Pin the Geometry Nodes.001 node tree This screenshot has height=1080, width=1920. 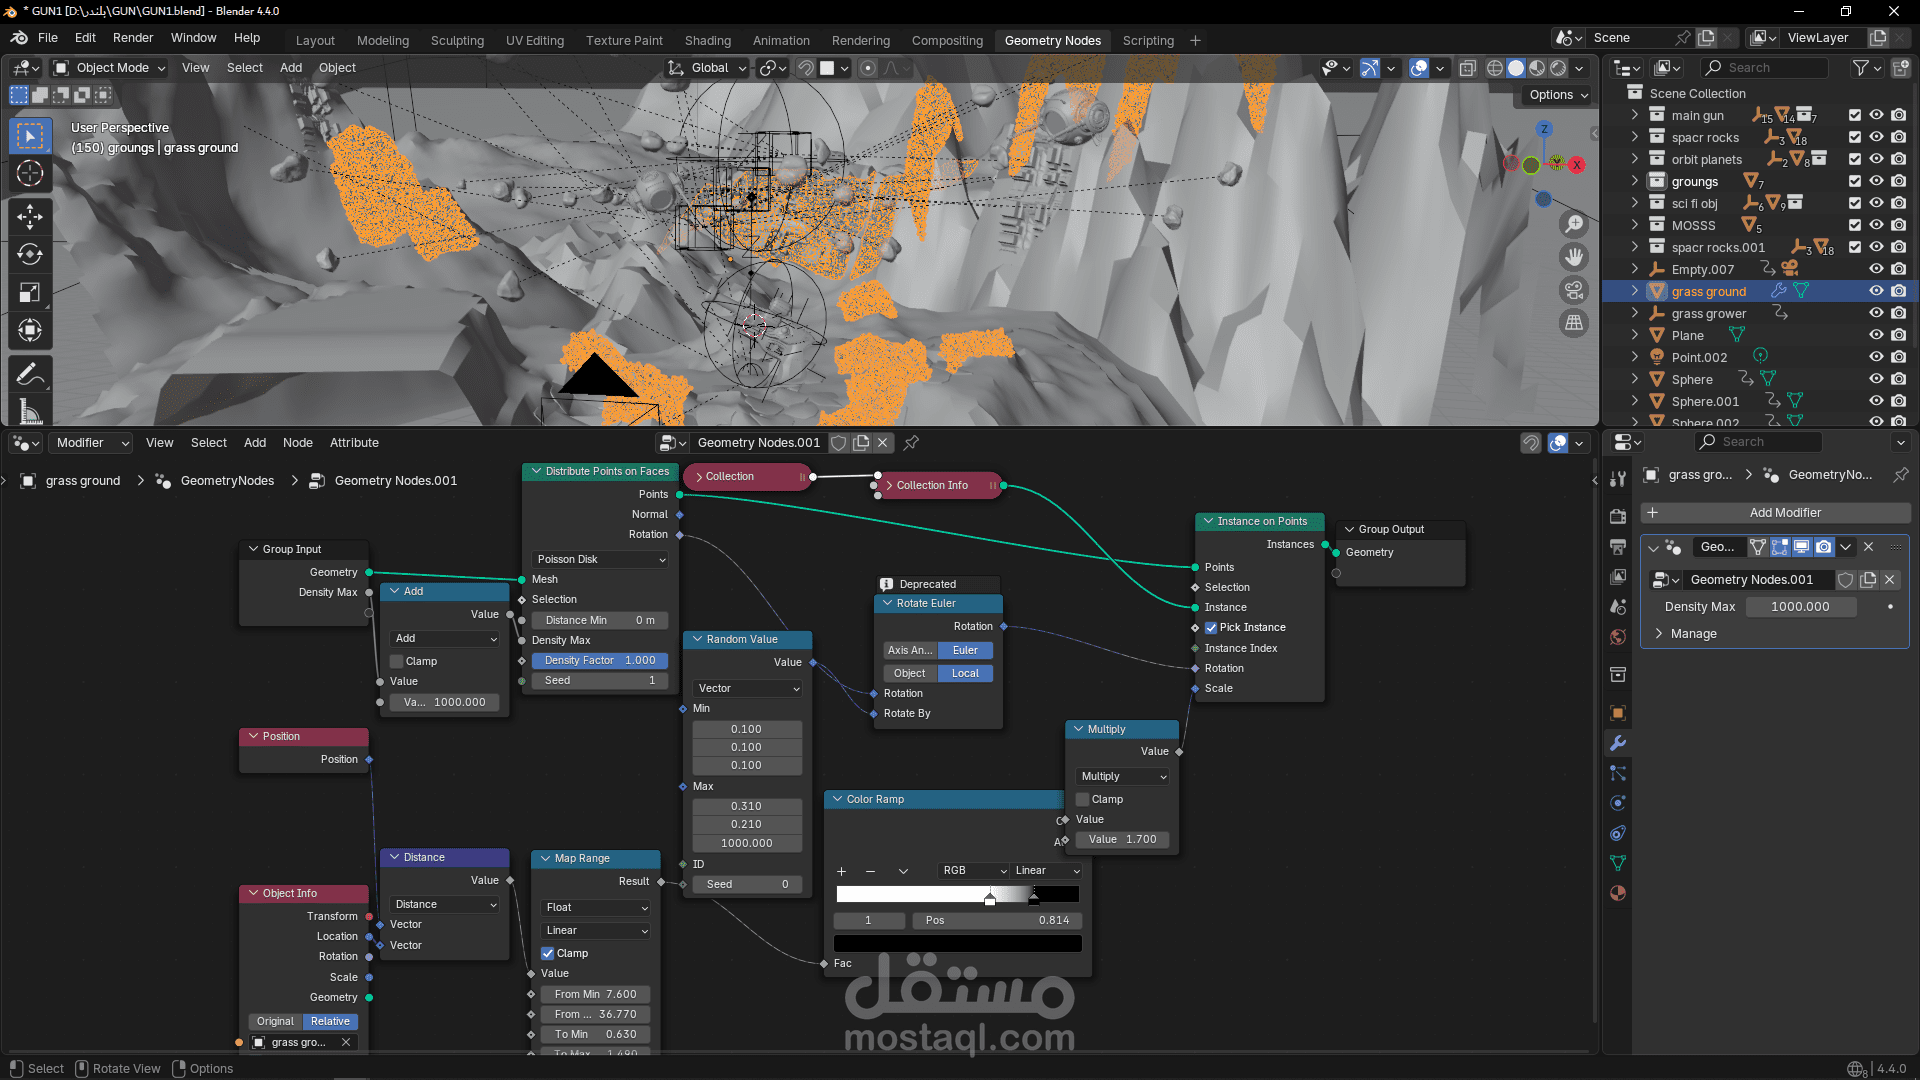tap(911, 443)
